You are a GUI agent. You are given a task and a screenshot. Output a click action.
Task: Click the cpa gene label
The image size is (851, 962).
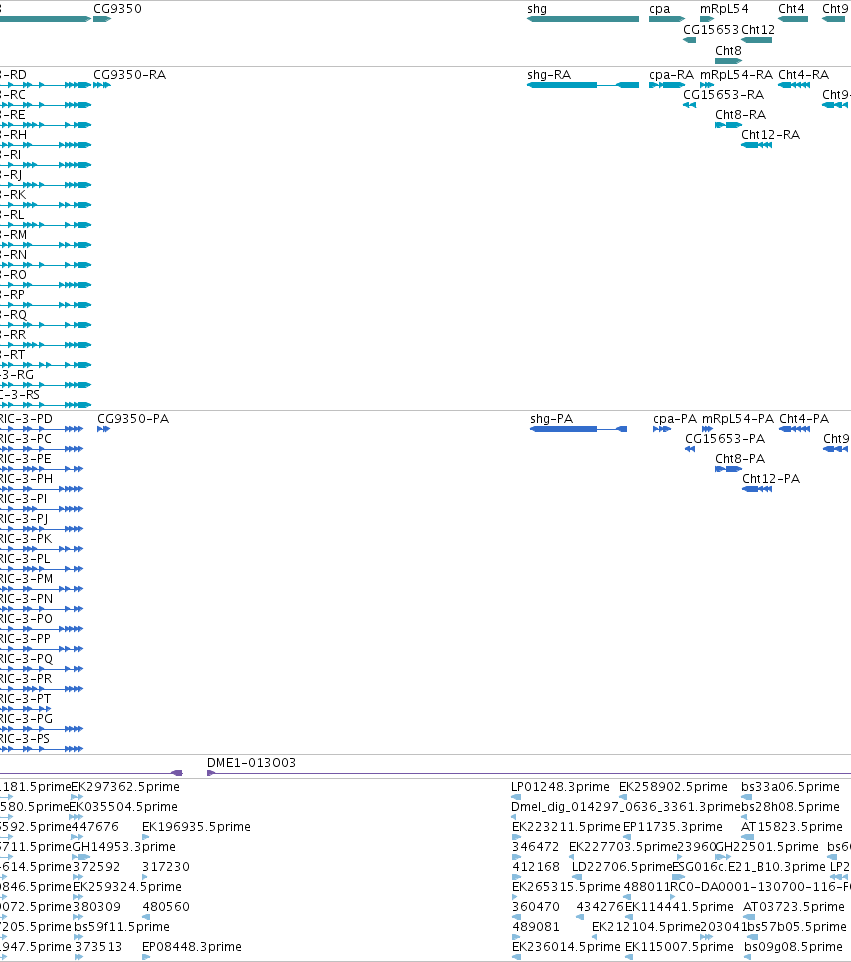pos(660,9)
